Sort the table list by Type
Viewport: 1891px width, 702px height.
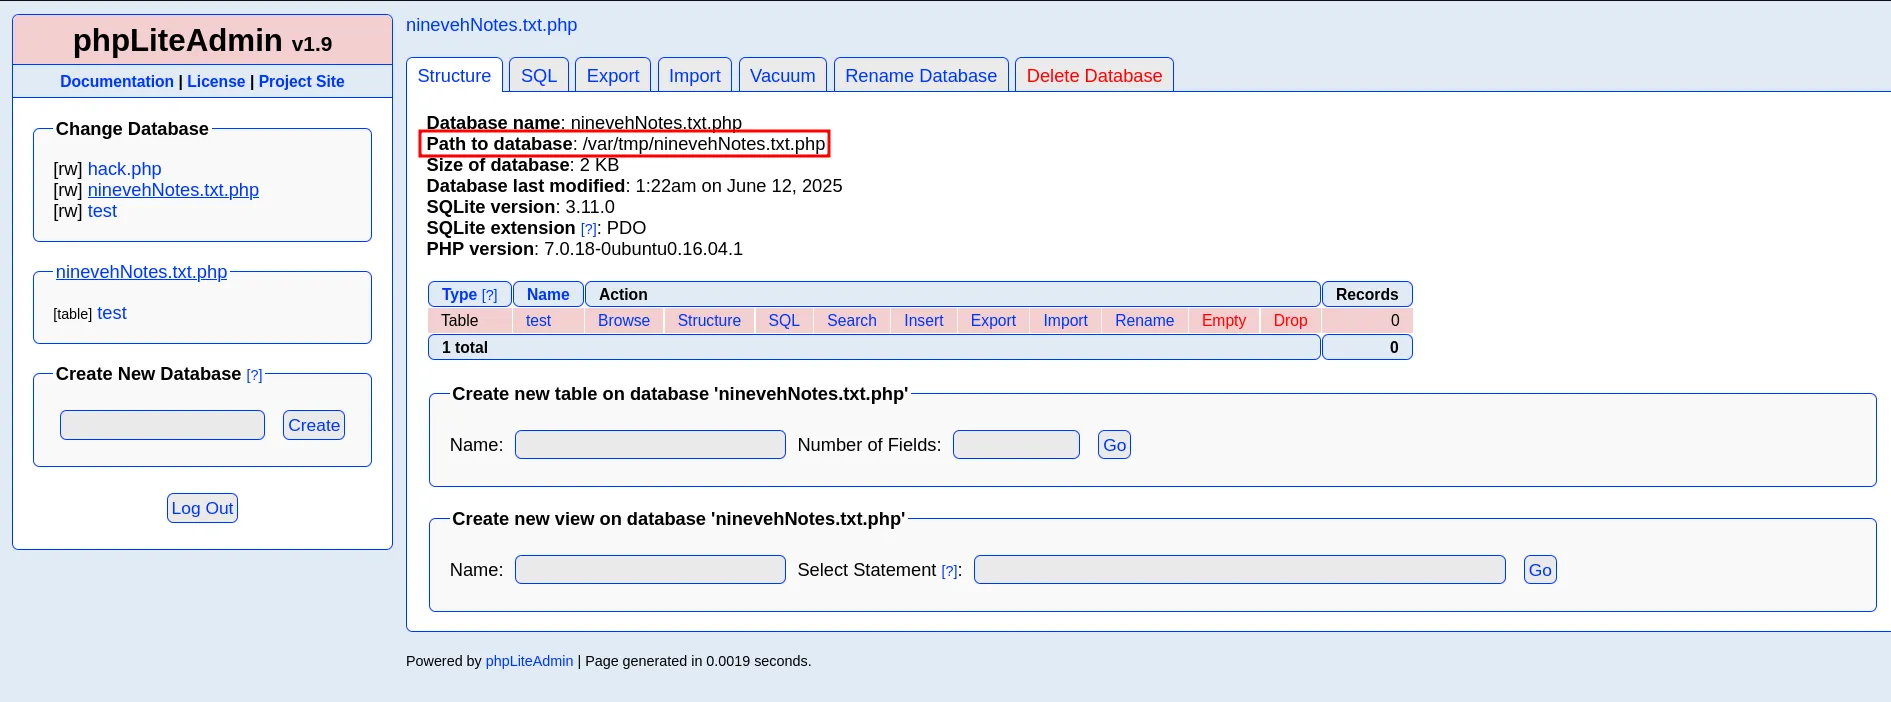click(459, 295)
